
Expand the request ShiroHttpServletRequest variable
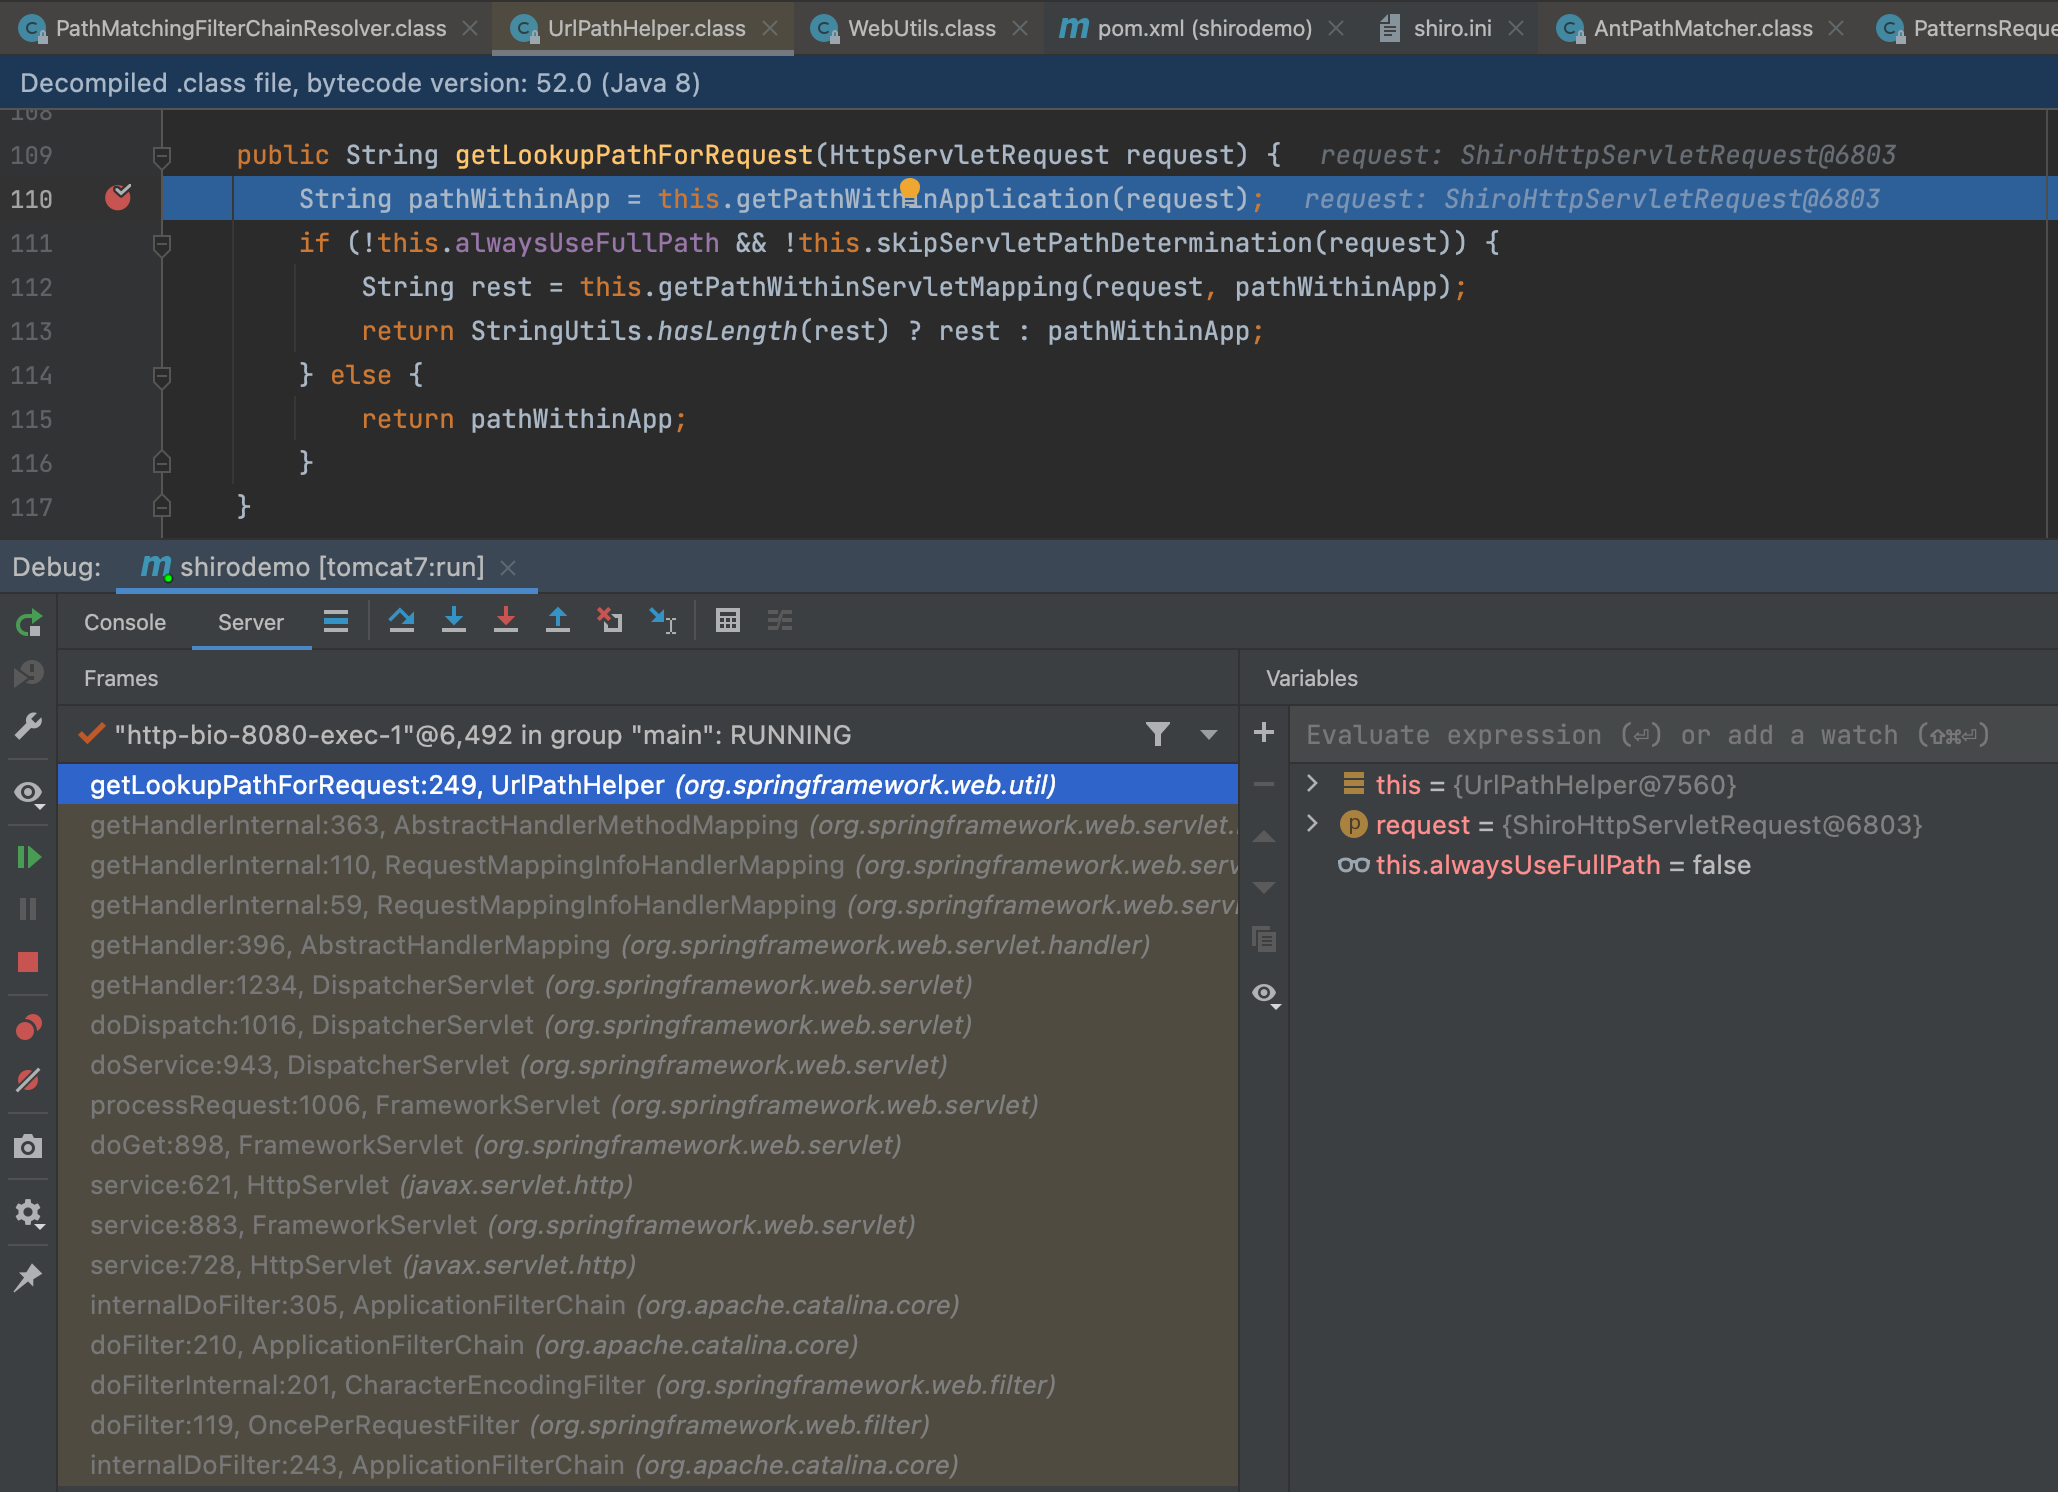tap(1313, 824)
